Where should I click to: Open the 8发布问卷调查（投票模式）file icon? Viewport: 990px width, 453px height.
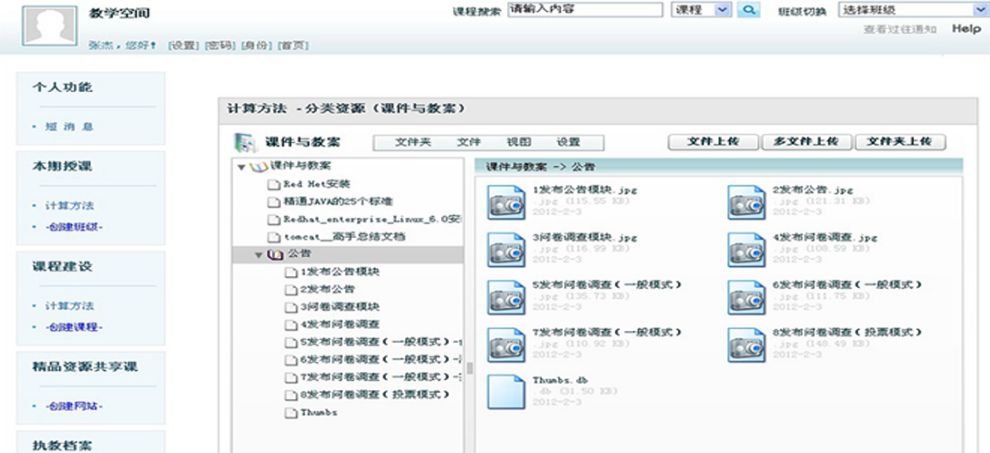[746, 343]
